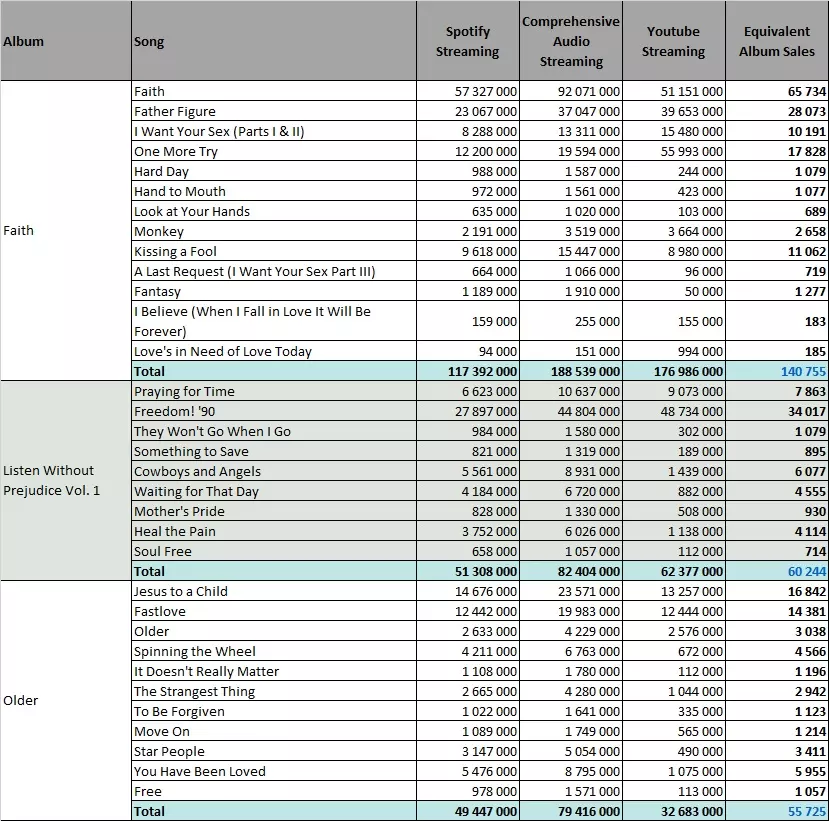Click the Equivalent Album Sales header
829x821 pixels.
[777, 41]
